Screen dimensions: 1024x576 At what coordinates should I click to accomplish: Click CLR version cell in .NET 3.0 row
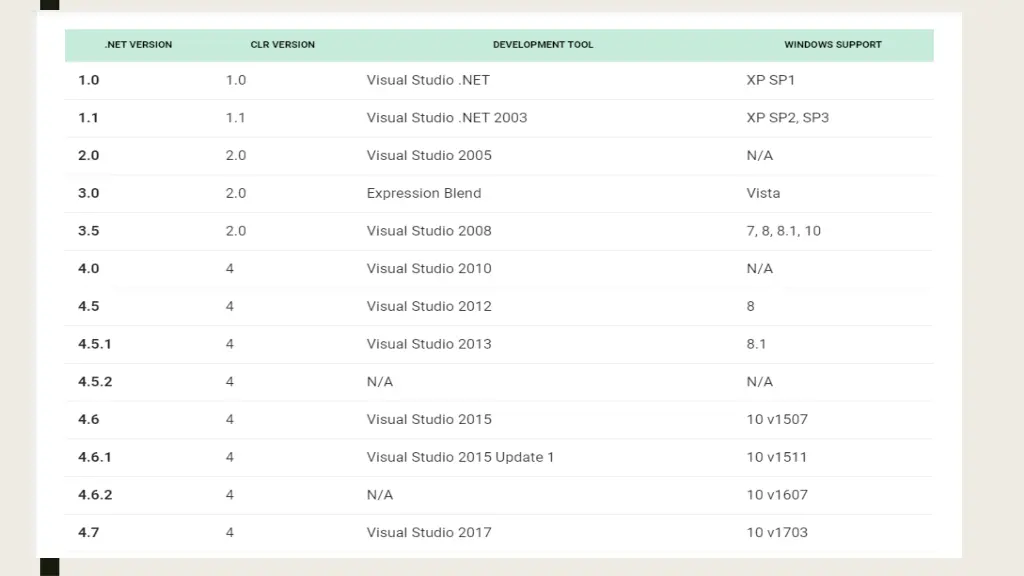[x=236, y=193]
